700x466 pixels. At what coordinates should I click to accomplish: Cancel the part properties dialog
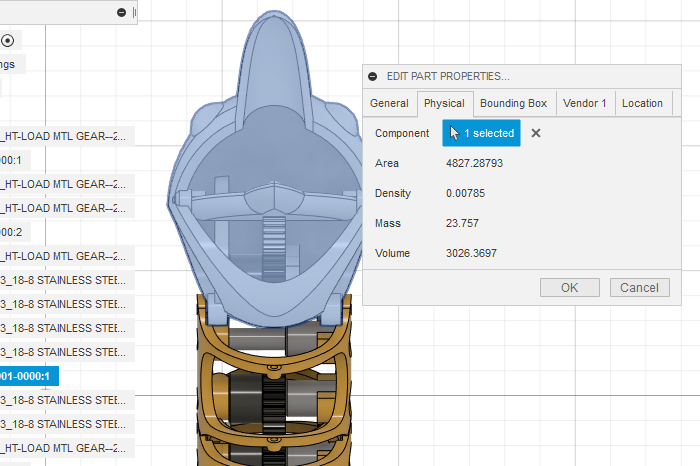point(640,288)
